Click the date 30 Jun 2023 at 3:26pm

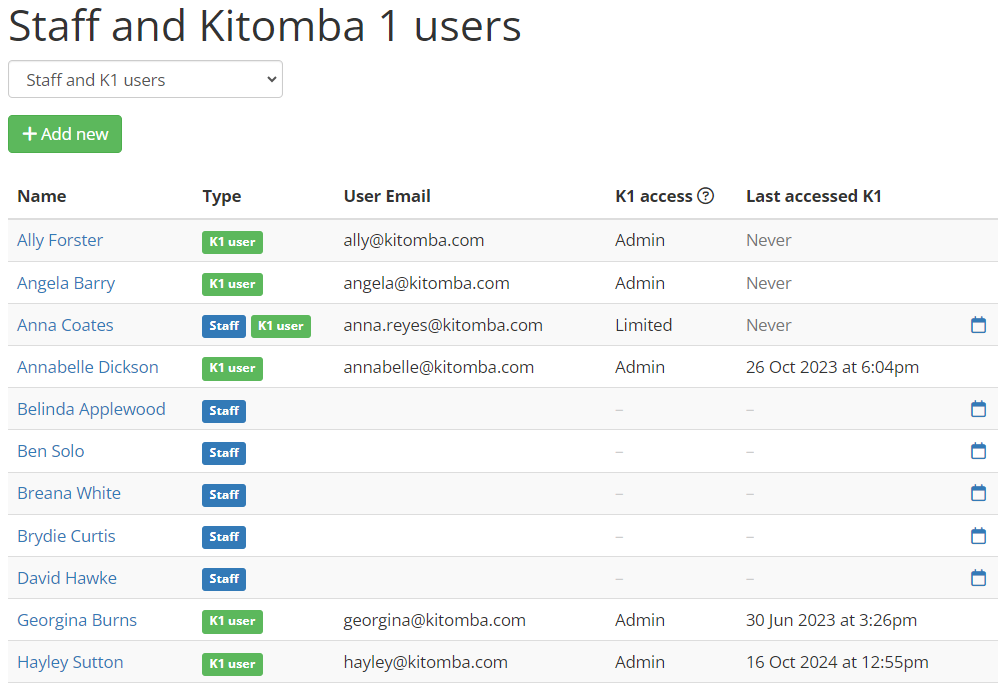coord(831,620)
